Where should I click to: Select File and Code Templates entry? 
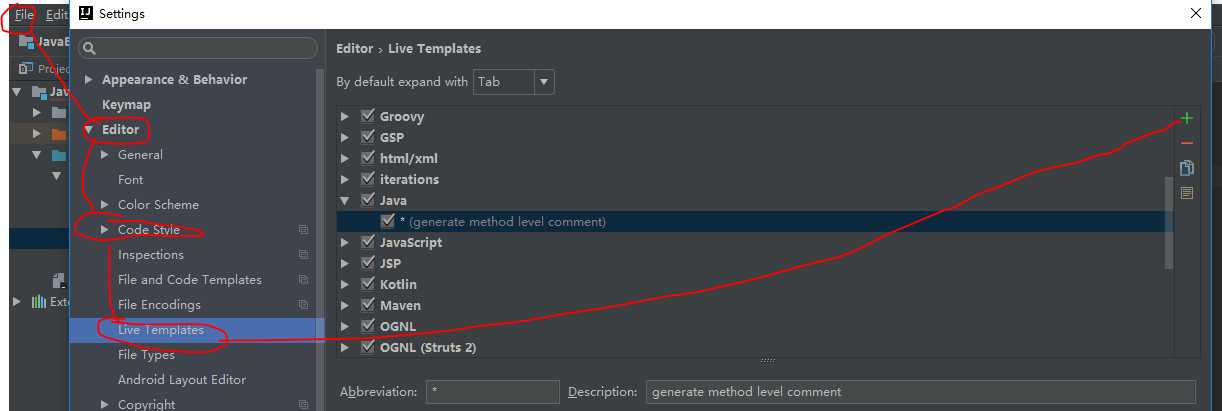coord(190,280)
